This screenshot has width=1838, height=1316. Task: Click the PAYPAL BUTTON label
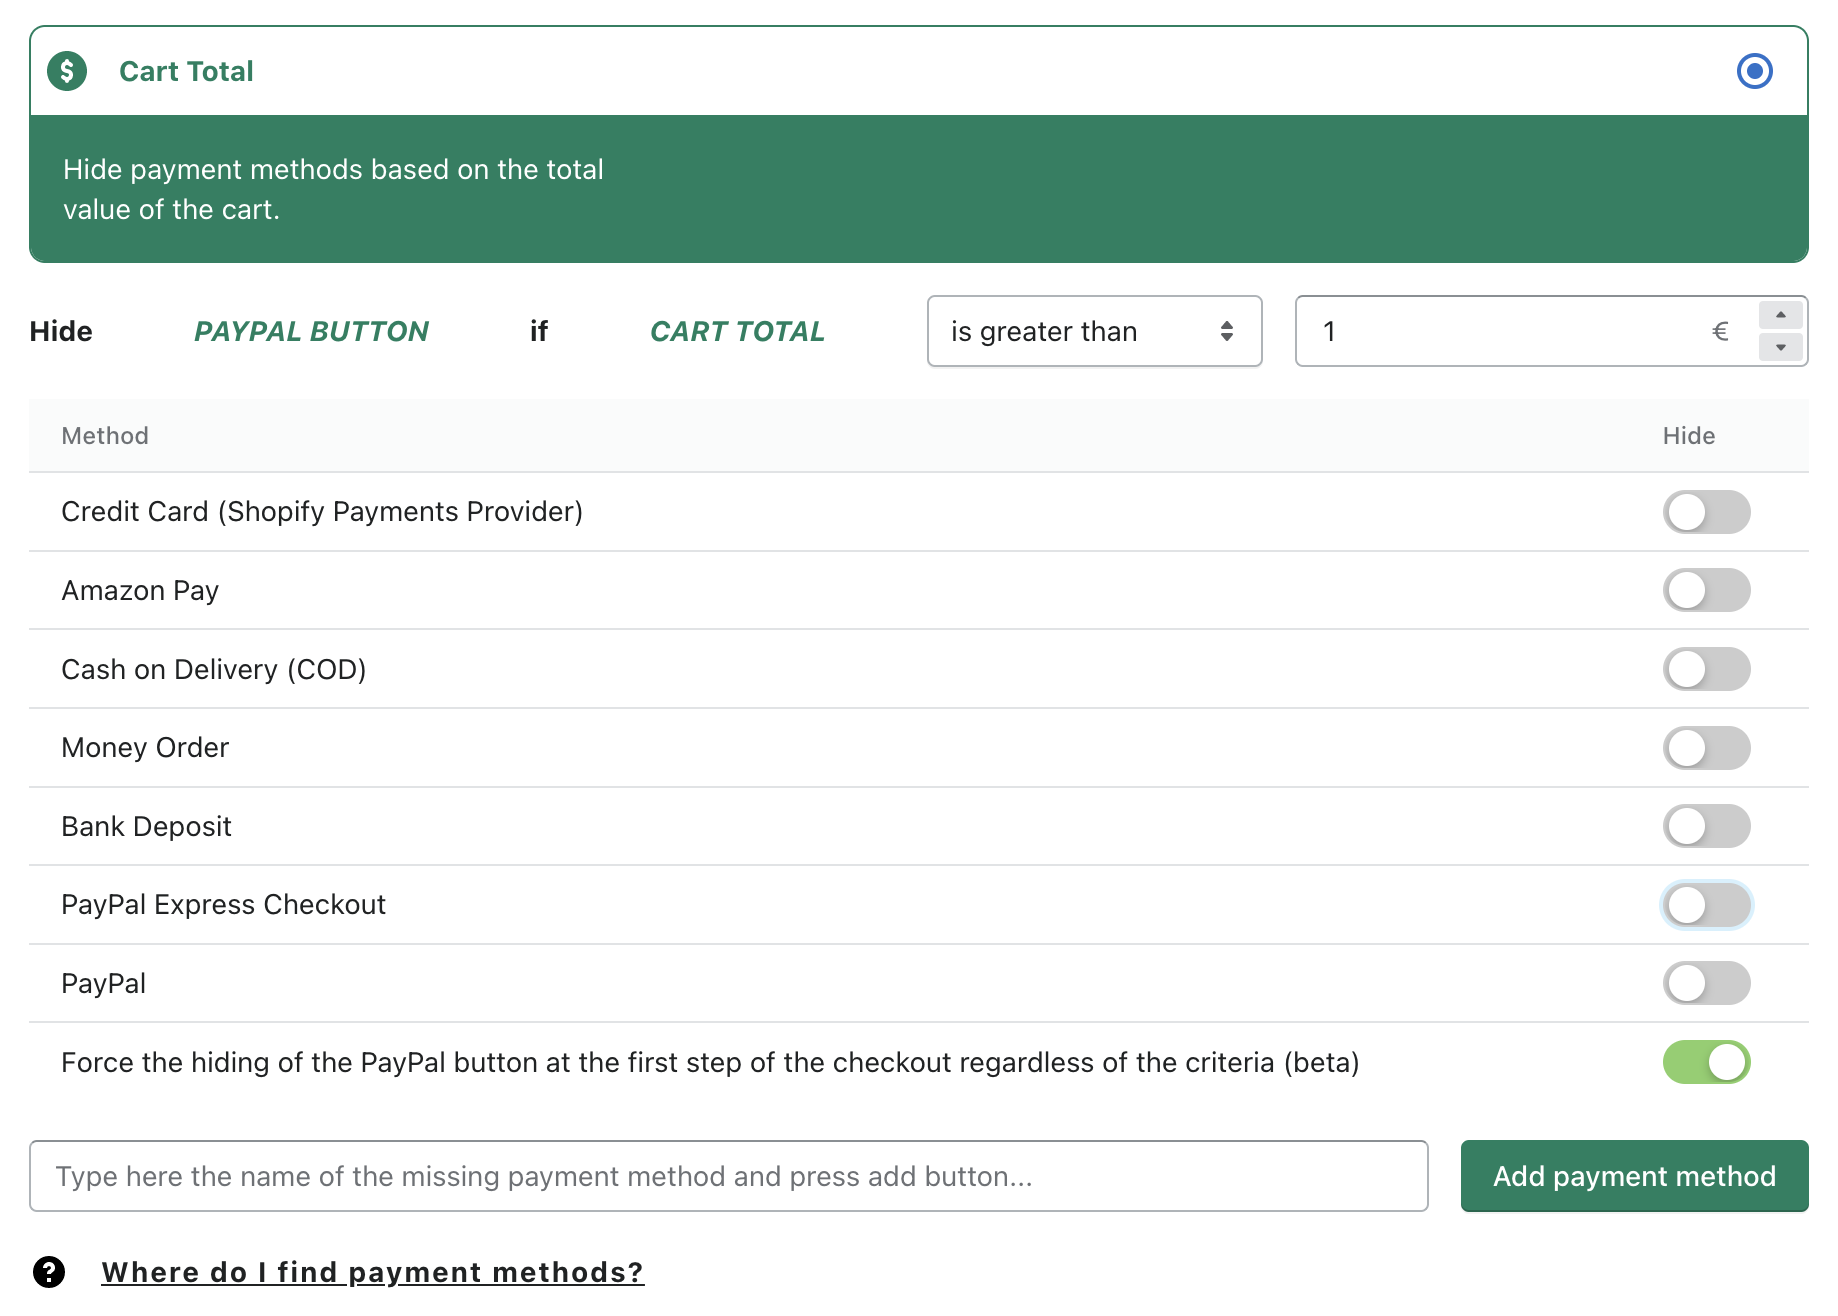point(311,331)
